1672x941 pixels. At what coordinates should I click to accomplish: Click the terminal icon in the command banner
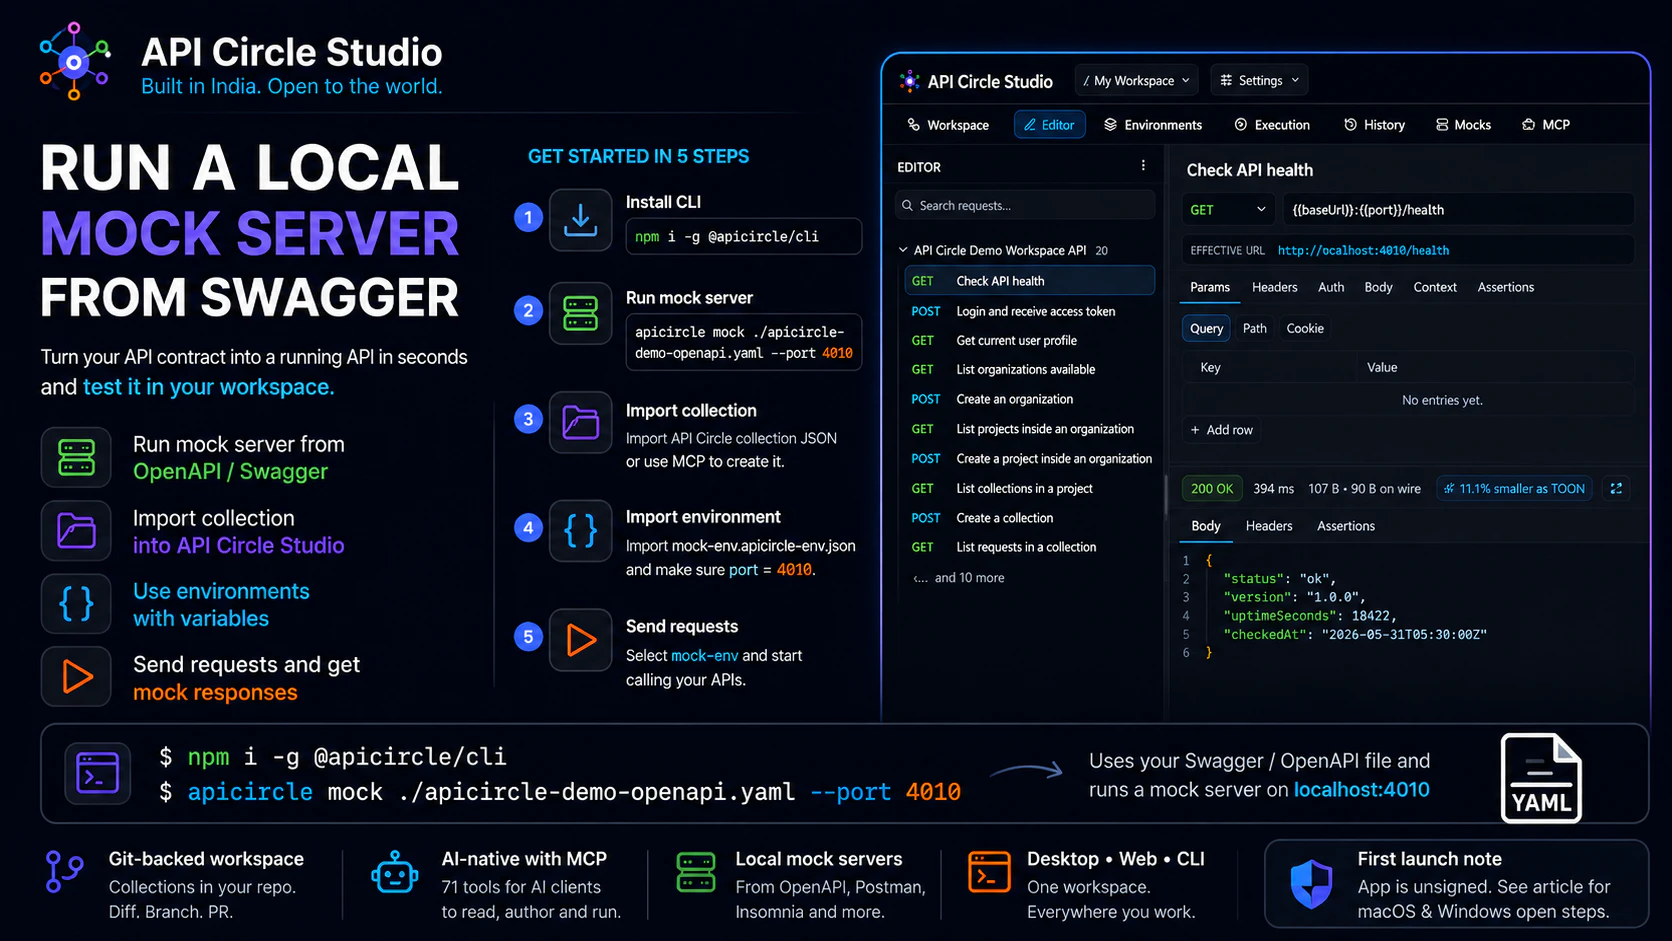coord(98,773)
